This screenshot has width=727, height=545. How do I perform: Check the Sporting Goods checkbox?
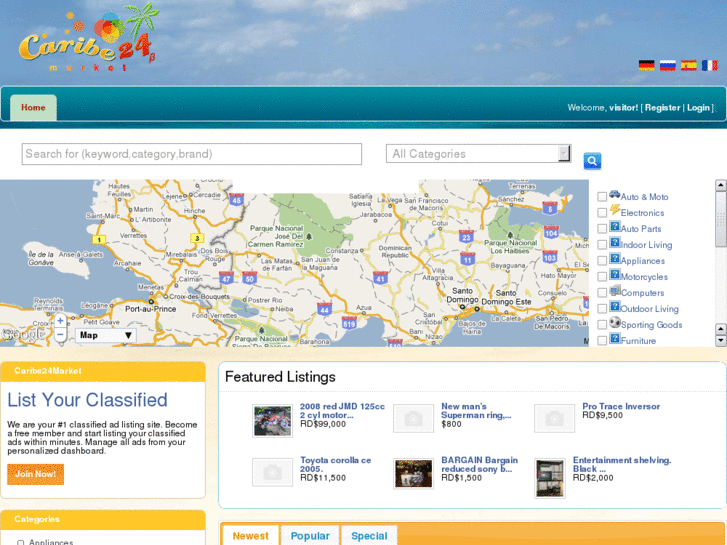[x=602, y=325]
